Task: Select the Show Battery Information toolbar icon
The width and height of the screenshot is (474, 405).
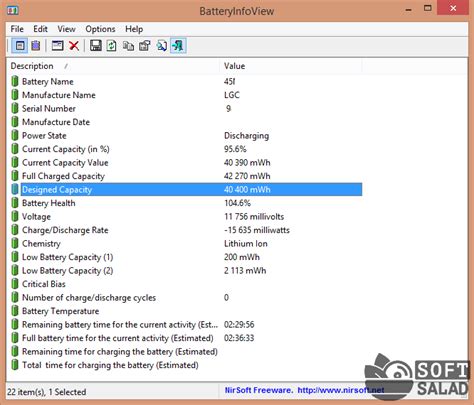Action: (x=20, y=46)
